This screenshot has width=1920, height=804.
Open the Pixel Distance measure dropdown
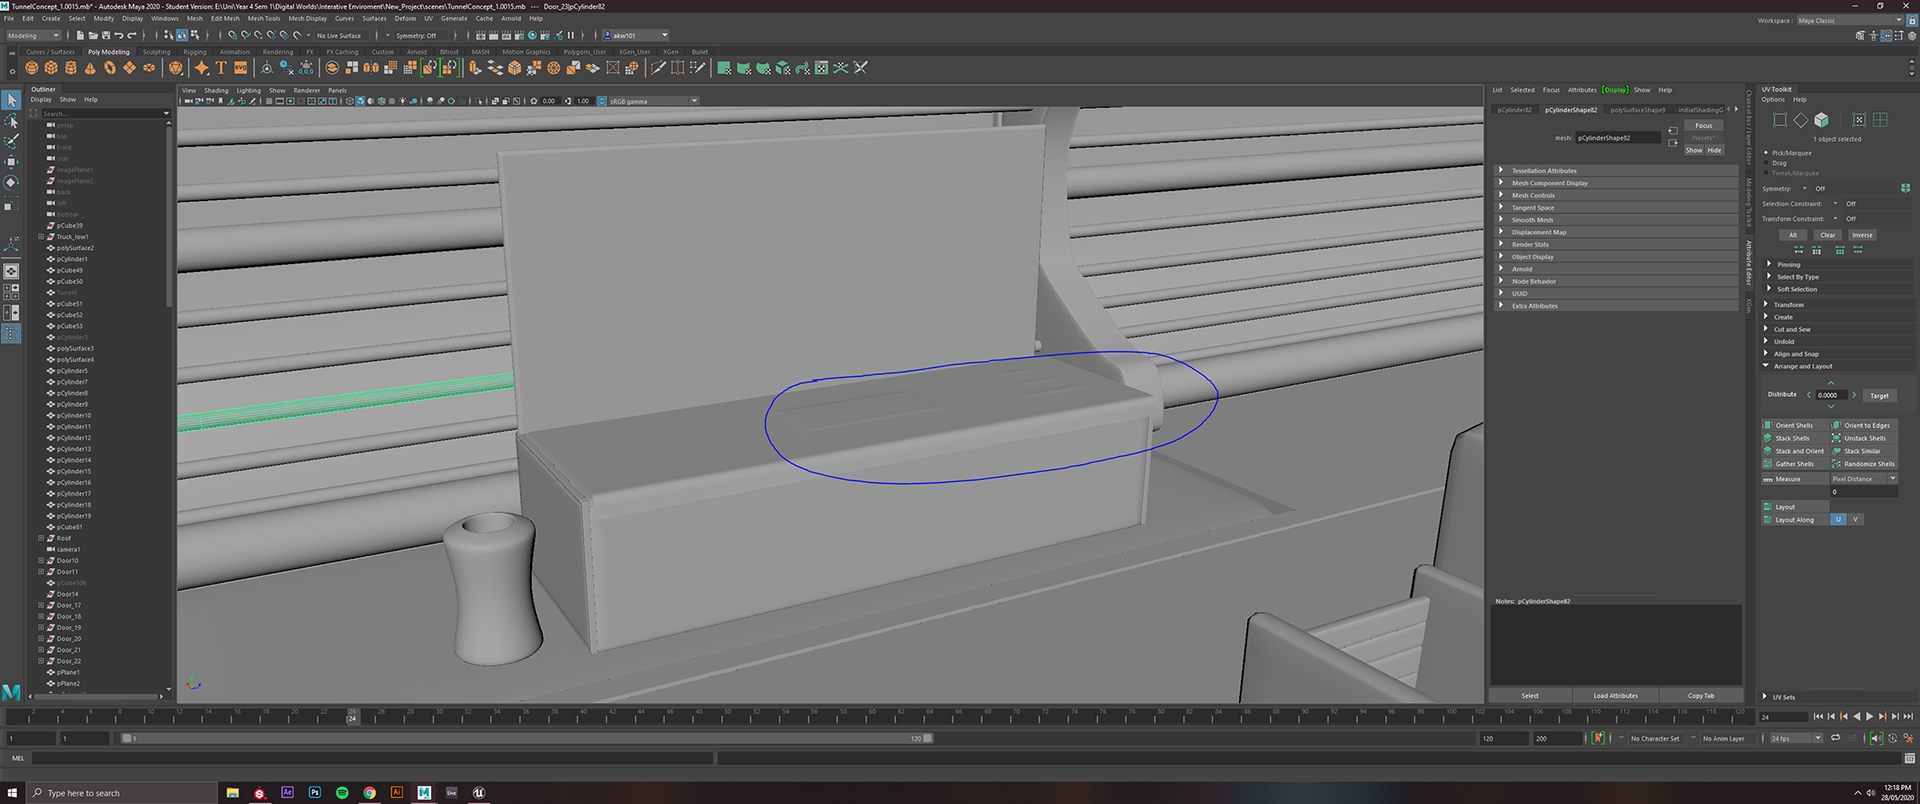coord(1864,479)
